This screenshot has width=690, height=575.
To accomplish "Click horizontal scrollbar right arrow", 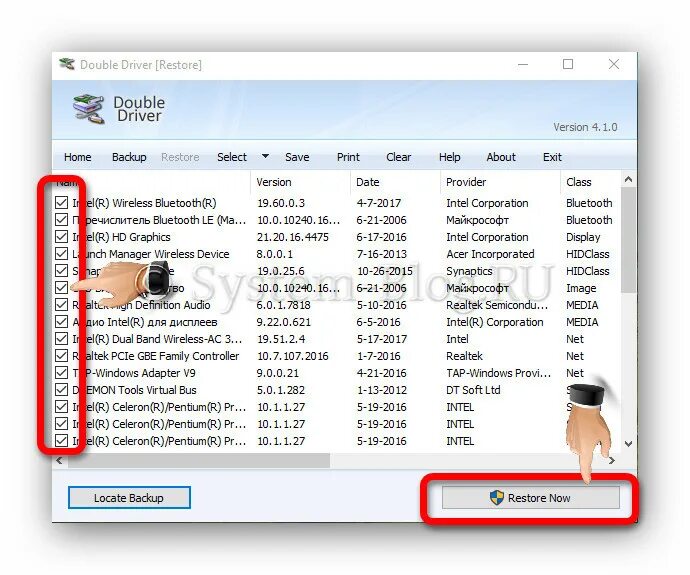I will (x=612, y=461).
